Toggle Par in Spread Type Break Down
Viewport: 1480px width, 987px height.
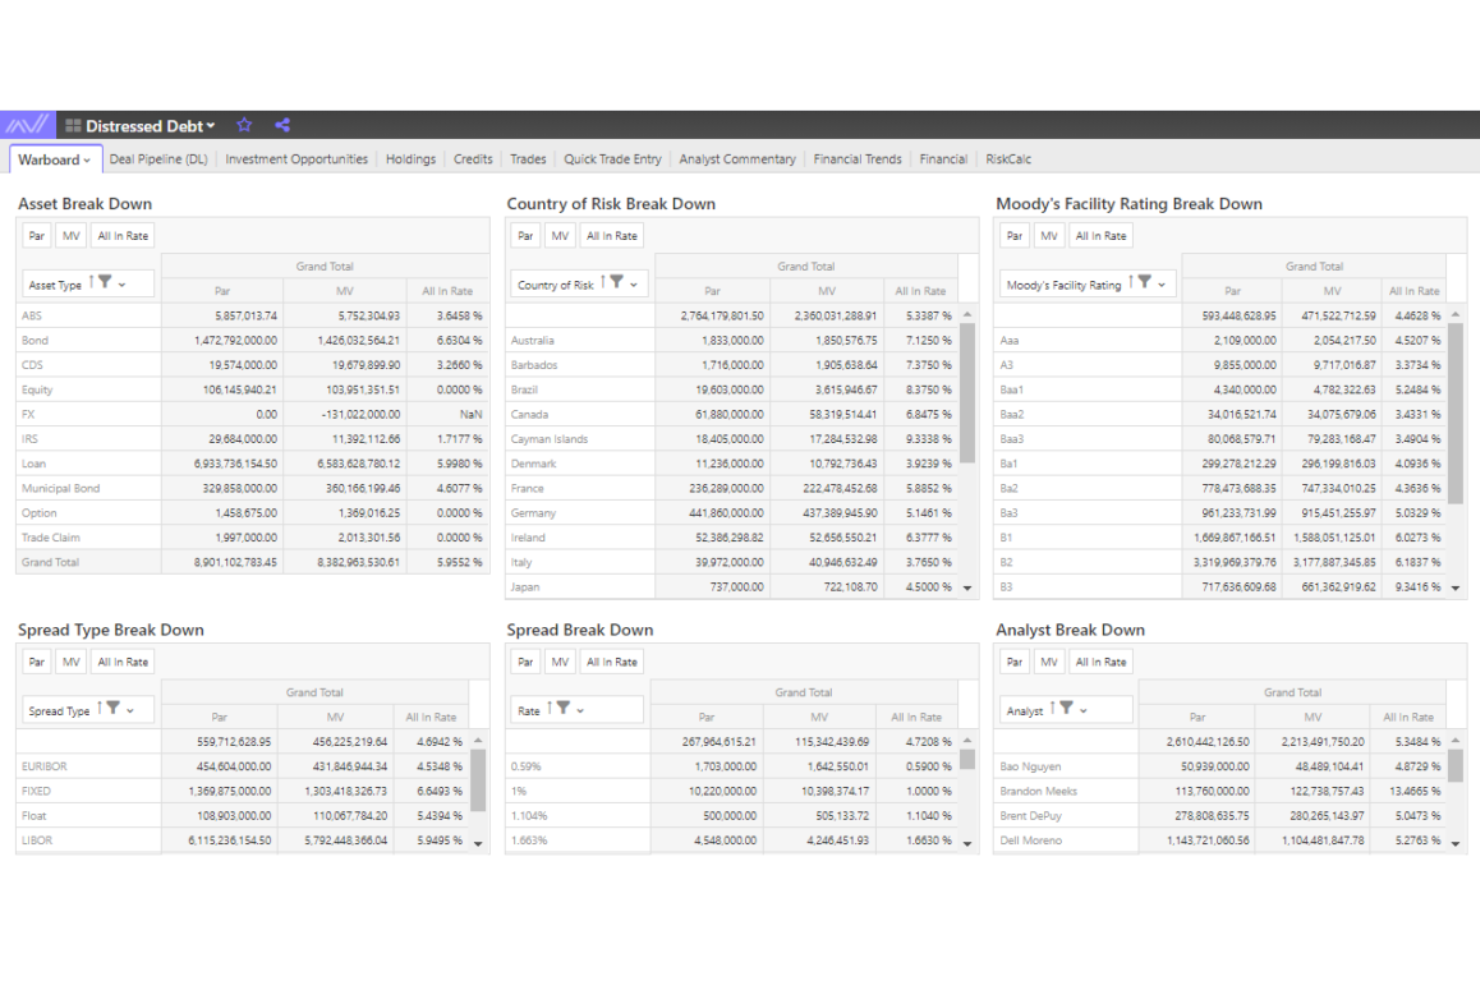coord(37,662)
